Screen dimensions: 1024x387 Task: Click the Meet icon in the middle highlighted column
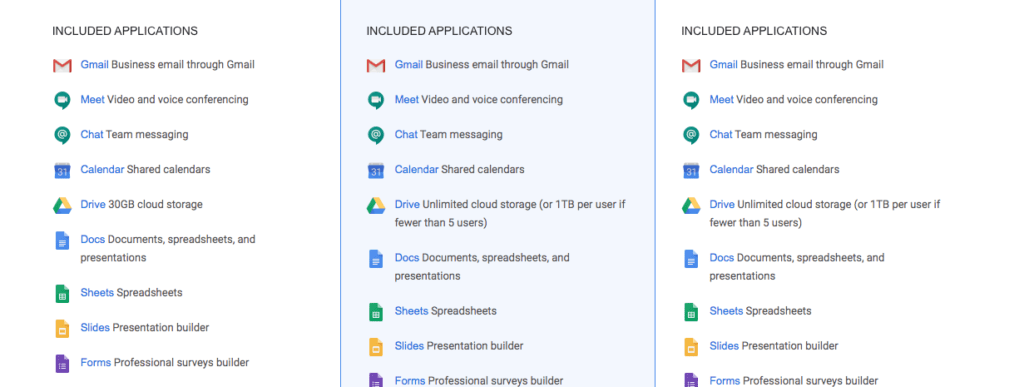tap(376, 101)
